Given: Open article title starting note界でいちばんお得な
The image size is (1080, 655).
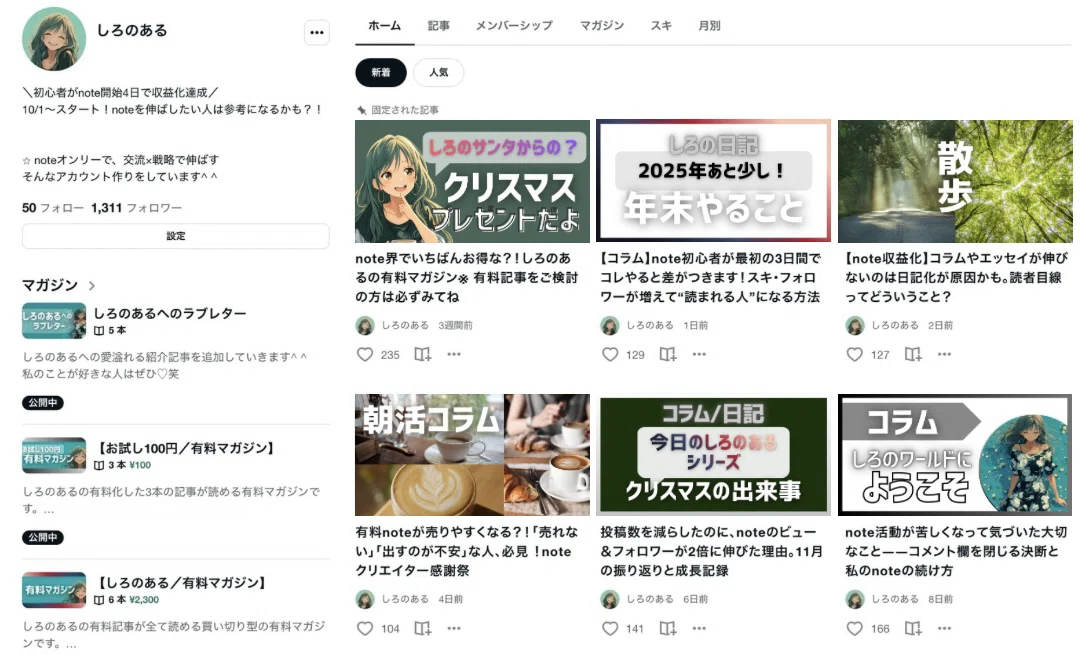Looking at the screenshot, I should click(x=467, y=278).
